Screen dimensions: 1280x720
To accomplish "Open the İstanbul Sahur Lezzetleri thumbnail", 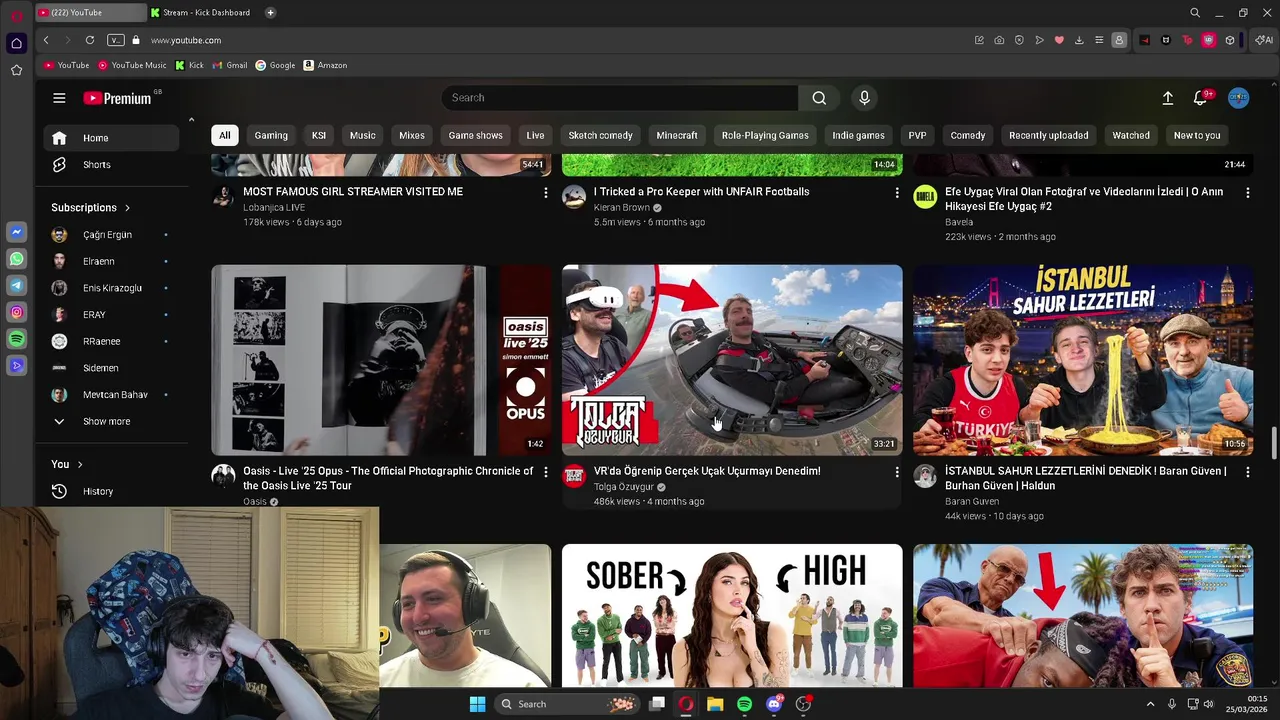I will pyautogui.click(x=1083, y=360).
